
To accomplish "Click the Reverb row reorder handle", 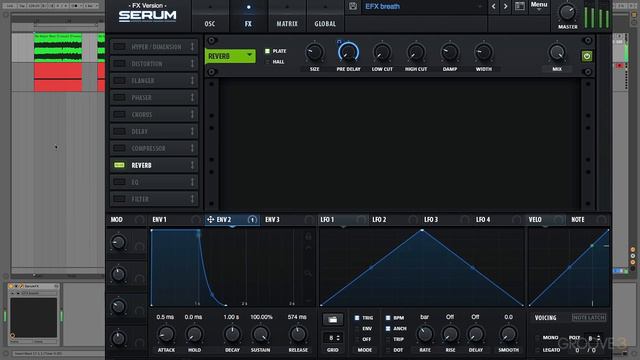I will point(192,165).
